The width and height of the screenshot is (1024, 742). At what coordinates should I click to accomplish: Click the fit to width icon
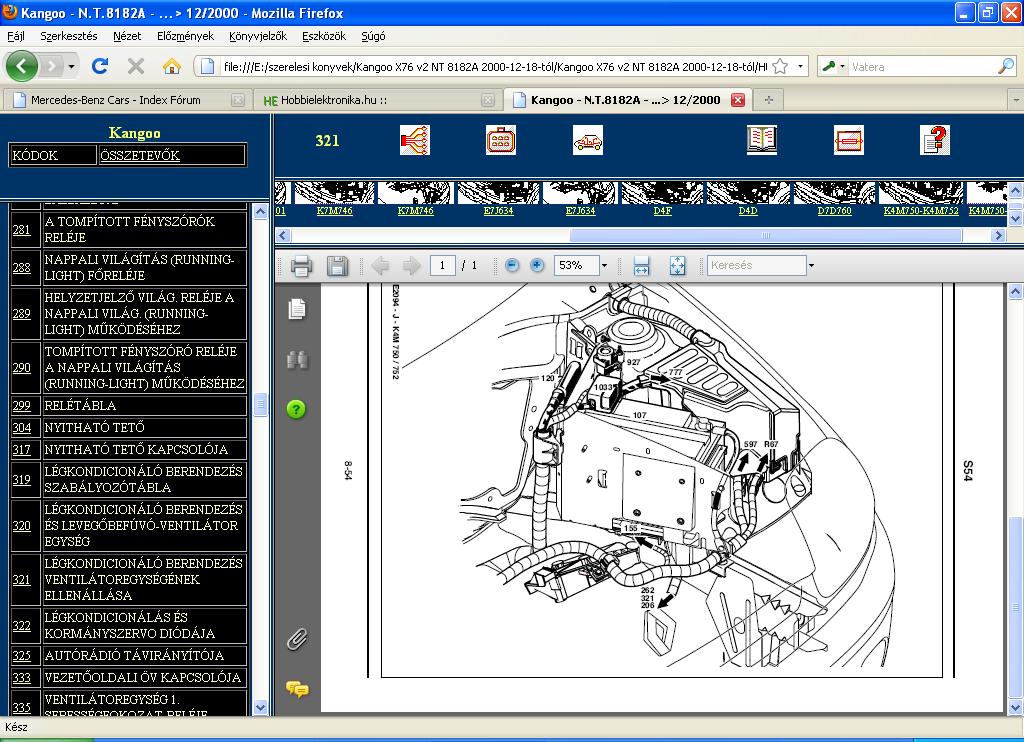(x=642, y=266)
